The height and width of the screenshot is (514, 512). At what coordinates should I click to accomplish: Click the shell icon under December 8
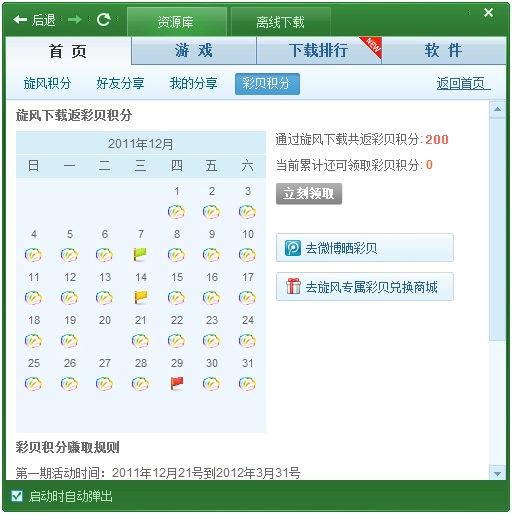click(176, 255)
